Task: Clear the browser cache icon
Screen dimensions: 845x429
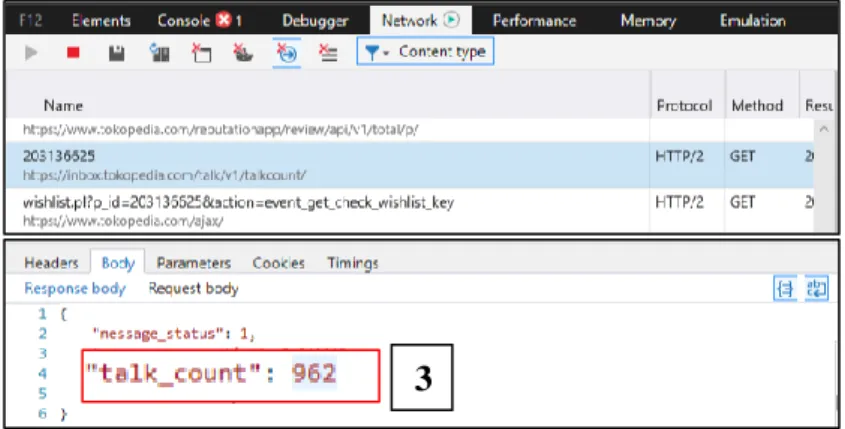Action: click(202, 53)
